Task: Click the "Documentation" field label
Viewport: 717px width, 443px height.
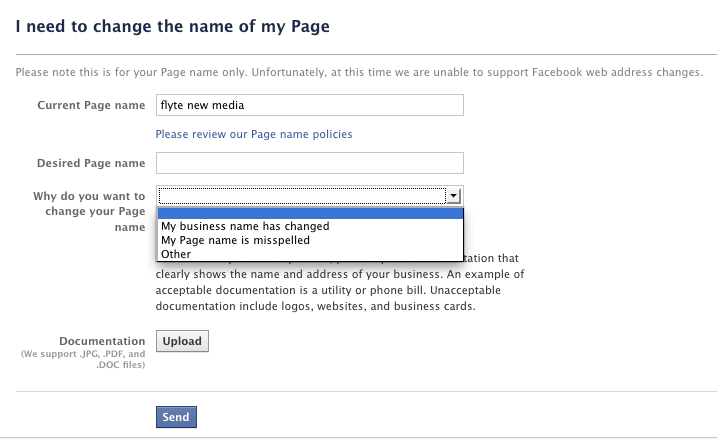Action: point(102,341)
